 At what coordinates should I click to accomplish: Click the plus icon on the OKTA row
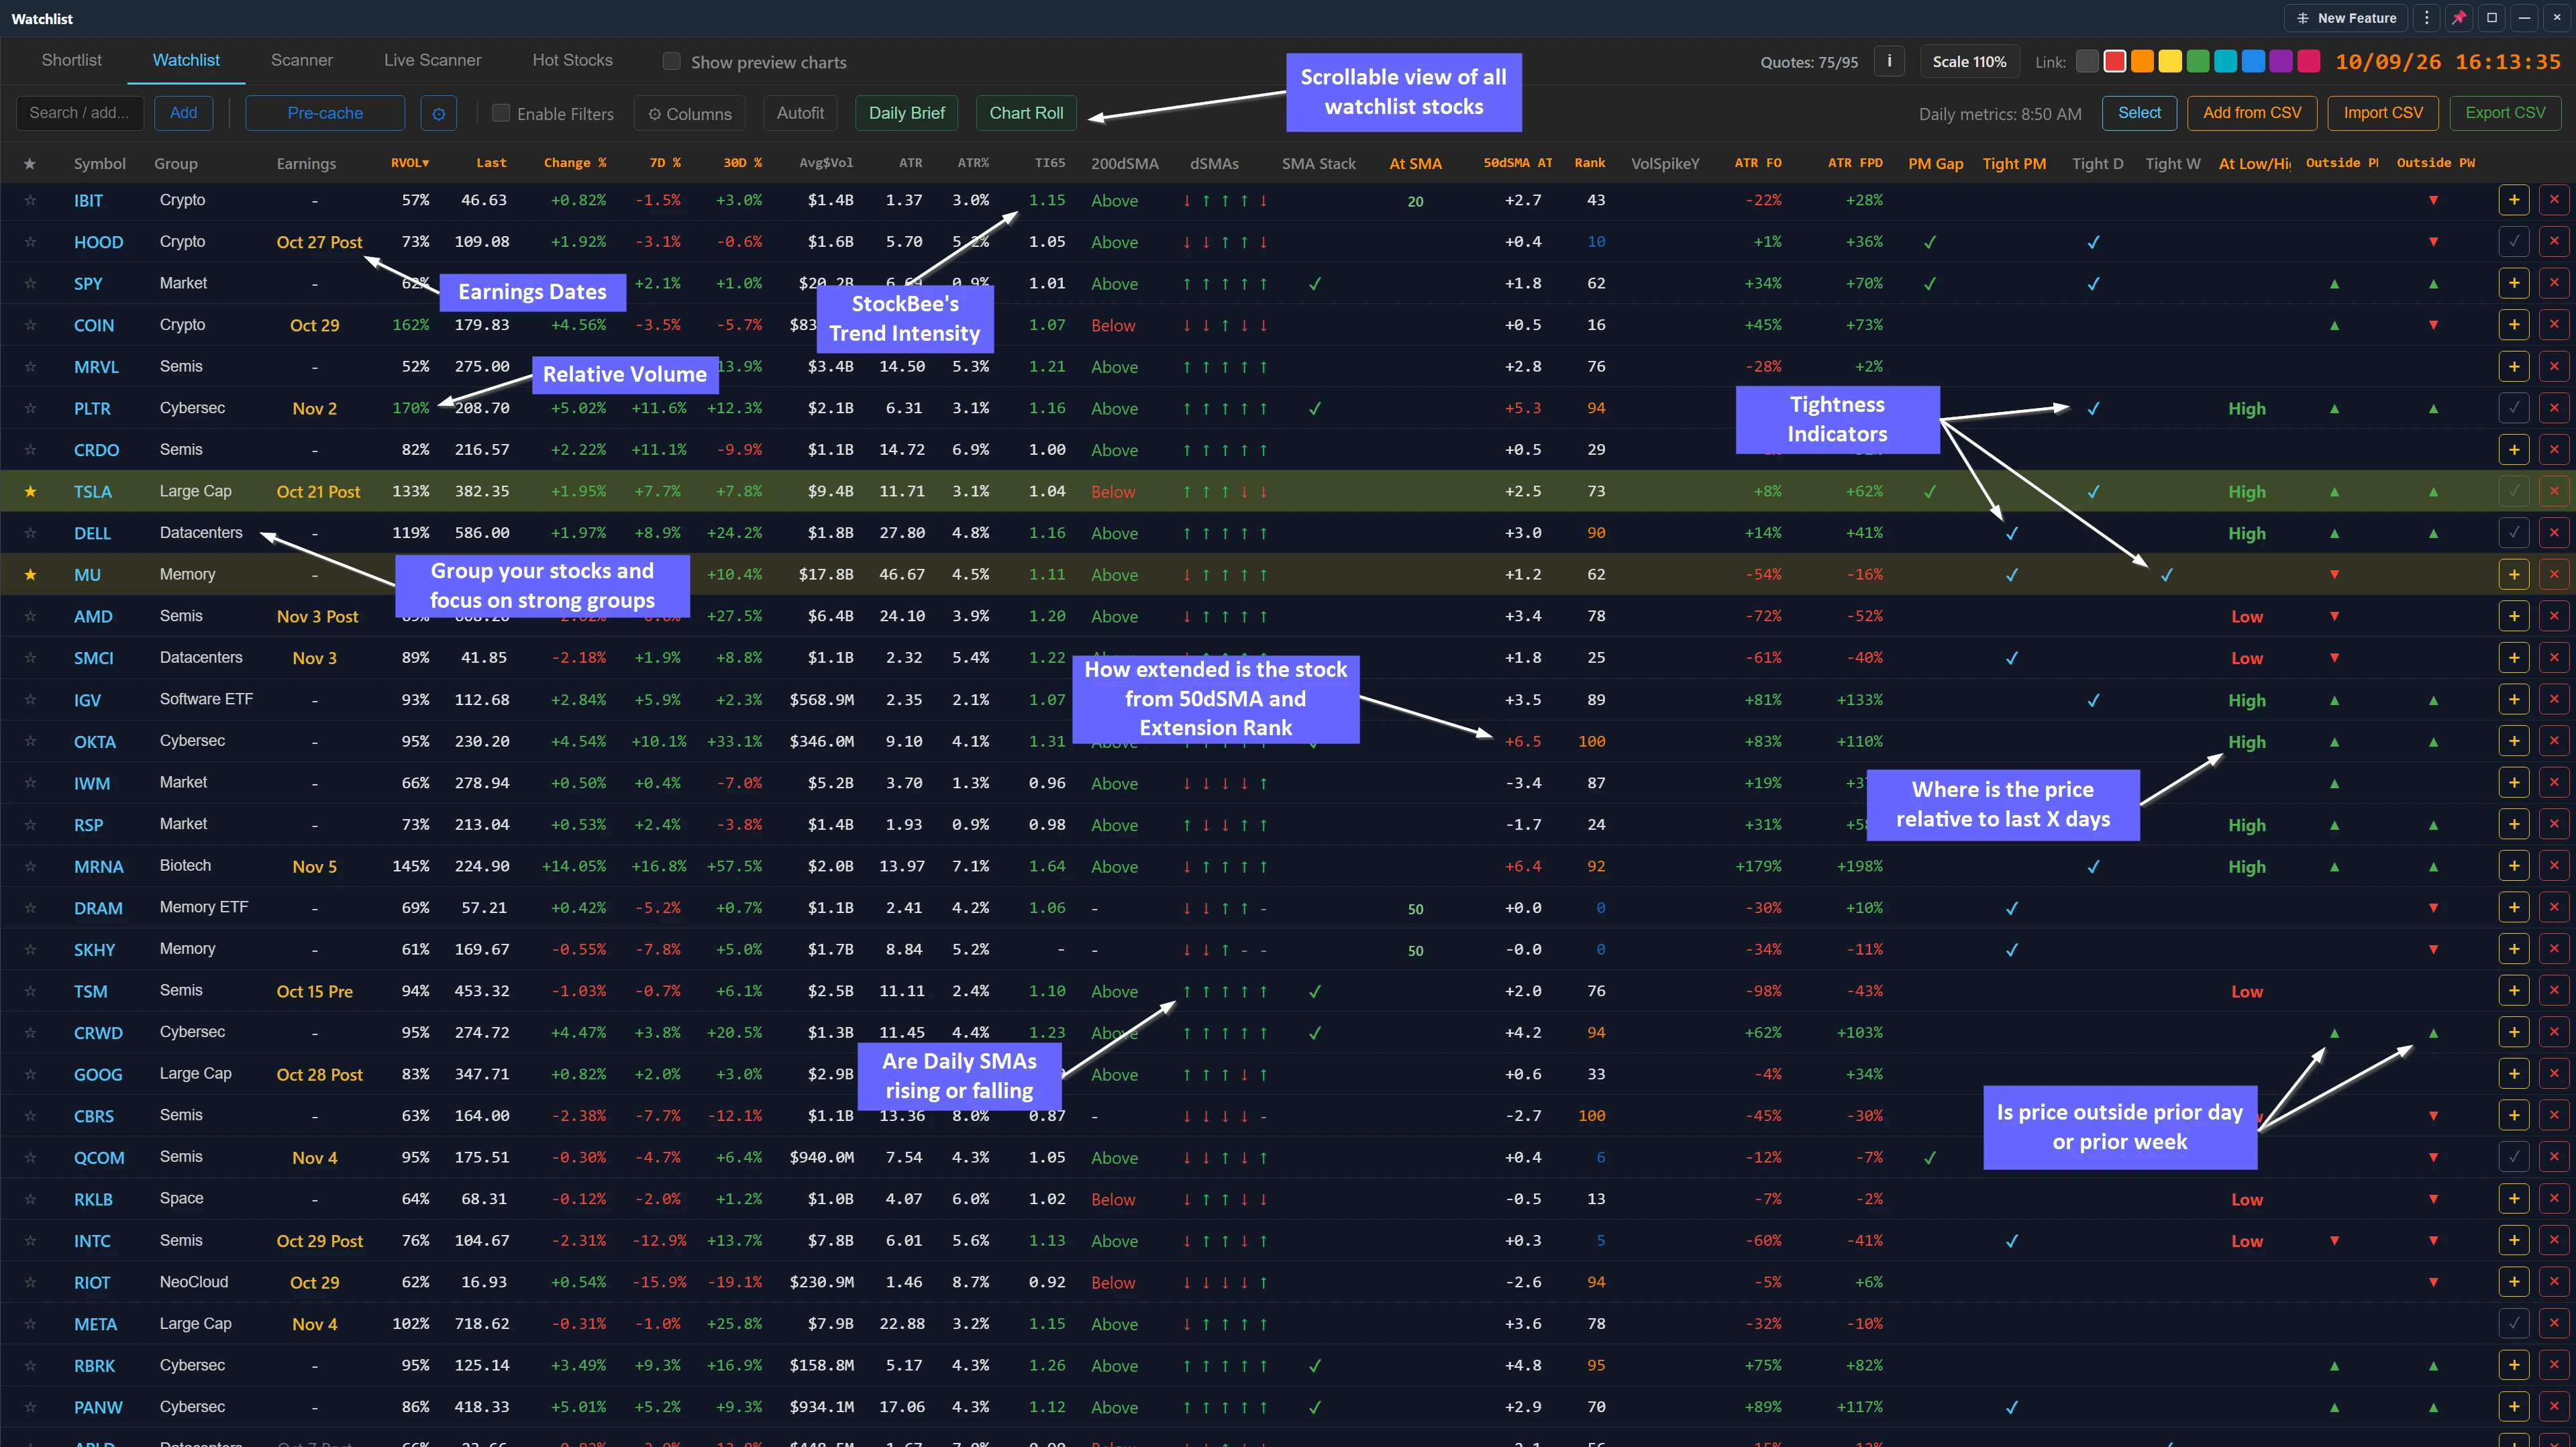coord(2514,741)
